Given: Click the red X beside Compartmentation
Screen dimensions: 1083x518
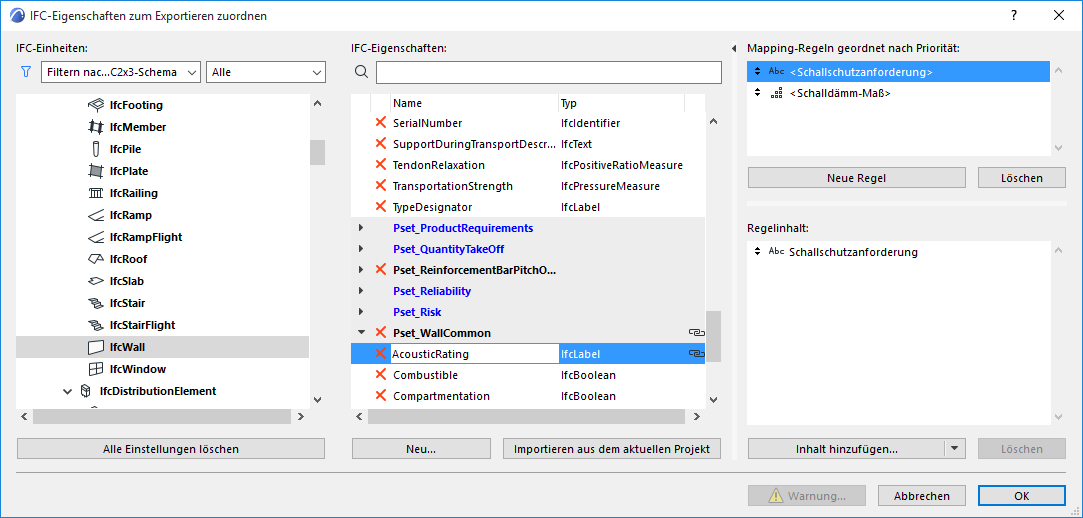Looking at the screenshot, I should tap(381, 396).
